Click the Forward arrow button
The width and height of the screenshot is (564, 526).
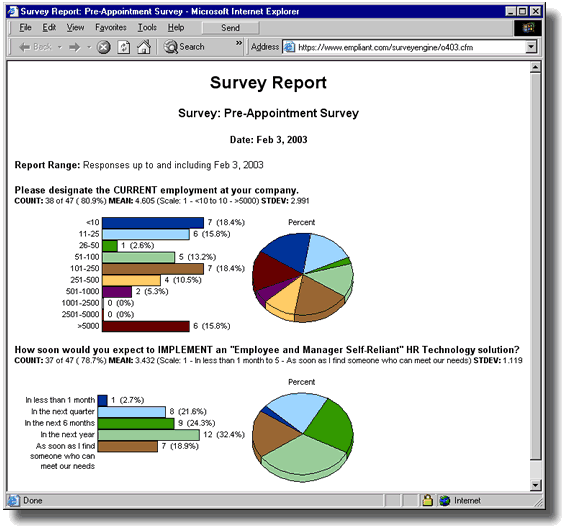coord(75,47)
